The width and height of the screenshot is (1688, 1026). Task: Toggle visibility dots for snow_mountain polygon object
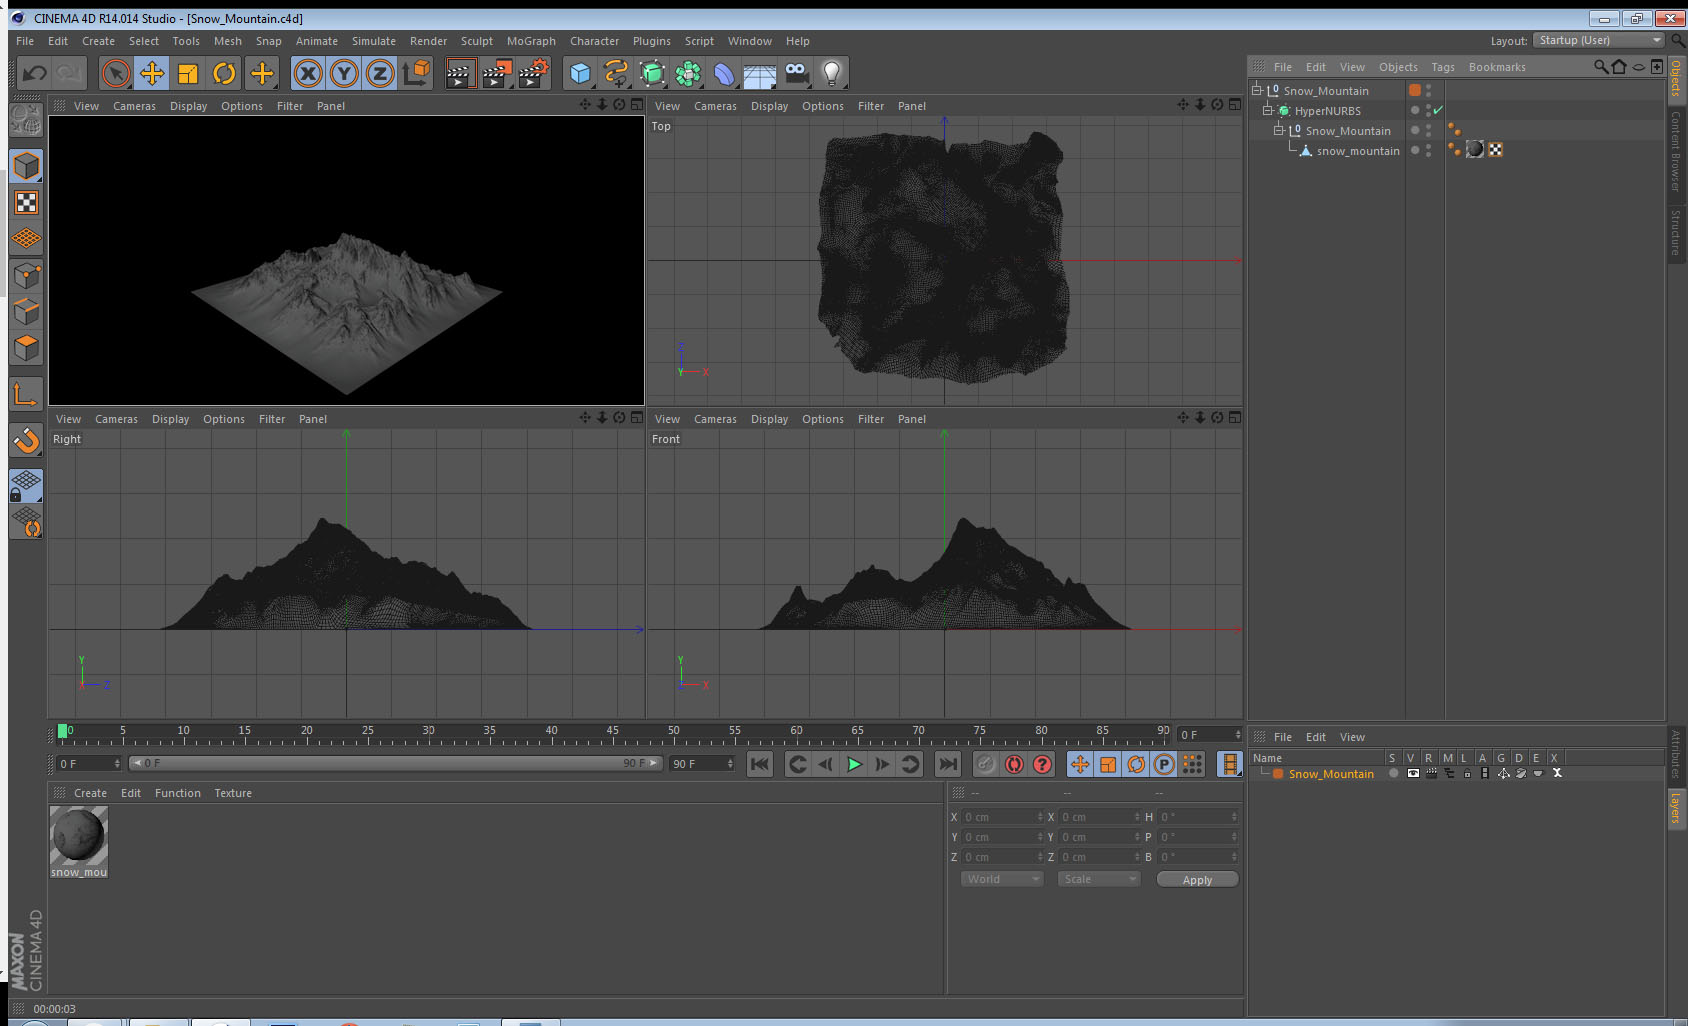[1428, 150]
